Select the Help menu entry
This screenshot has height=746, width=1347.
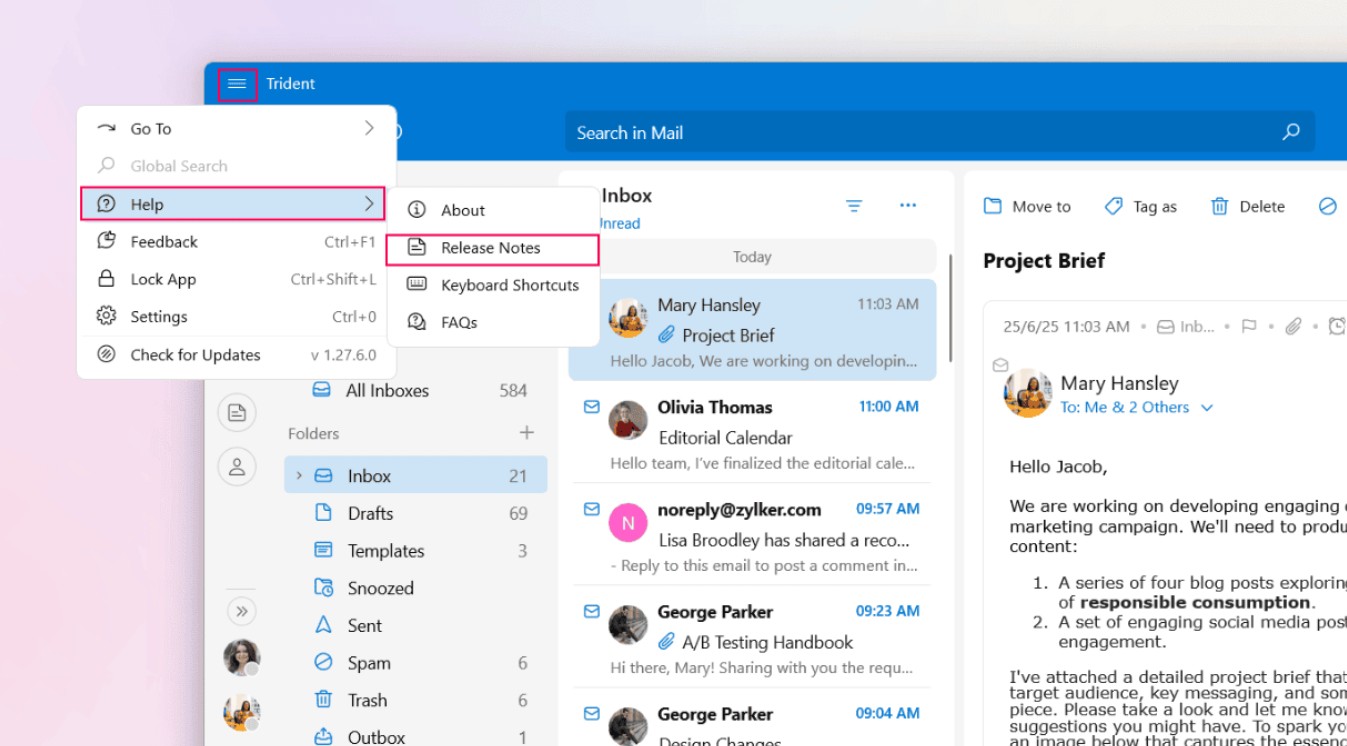point(232,204)
